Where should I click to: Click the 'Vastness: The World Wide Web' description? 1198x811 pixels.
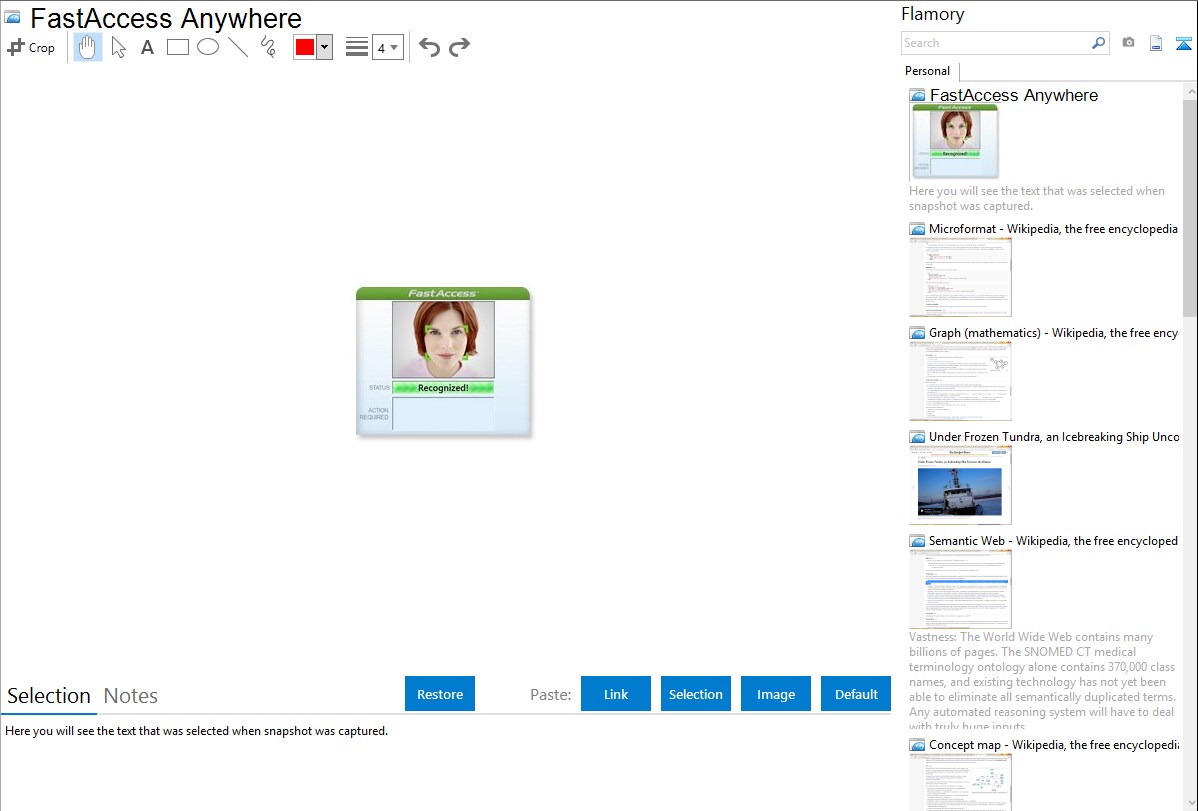click(x=1042, y=681)
